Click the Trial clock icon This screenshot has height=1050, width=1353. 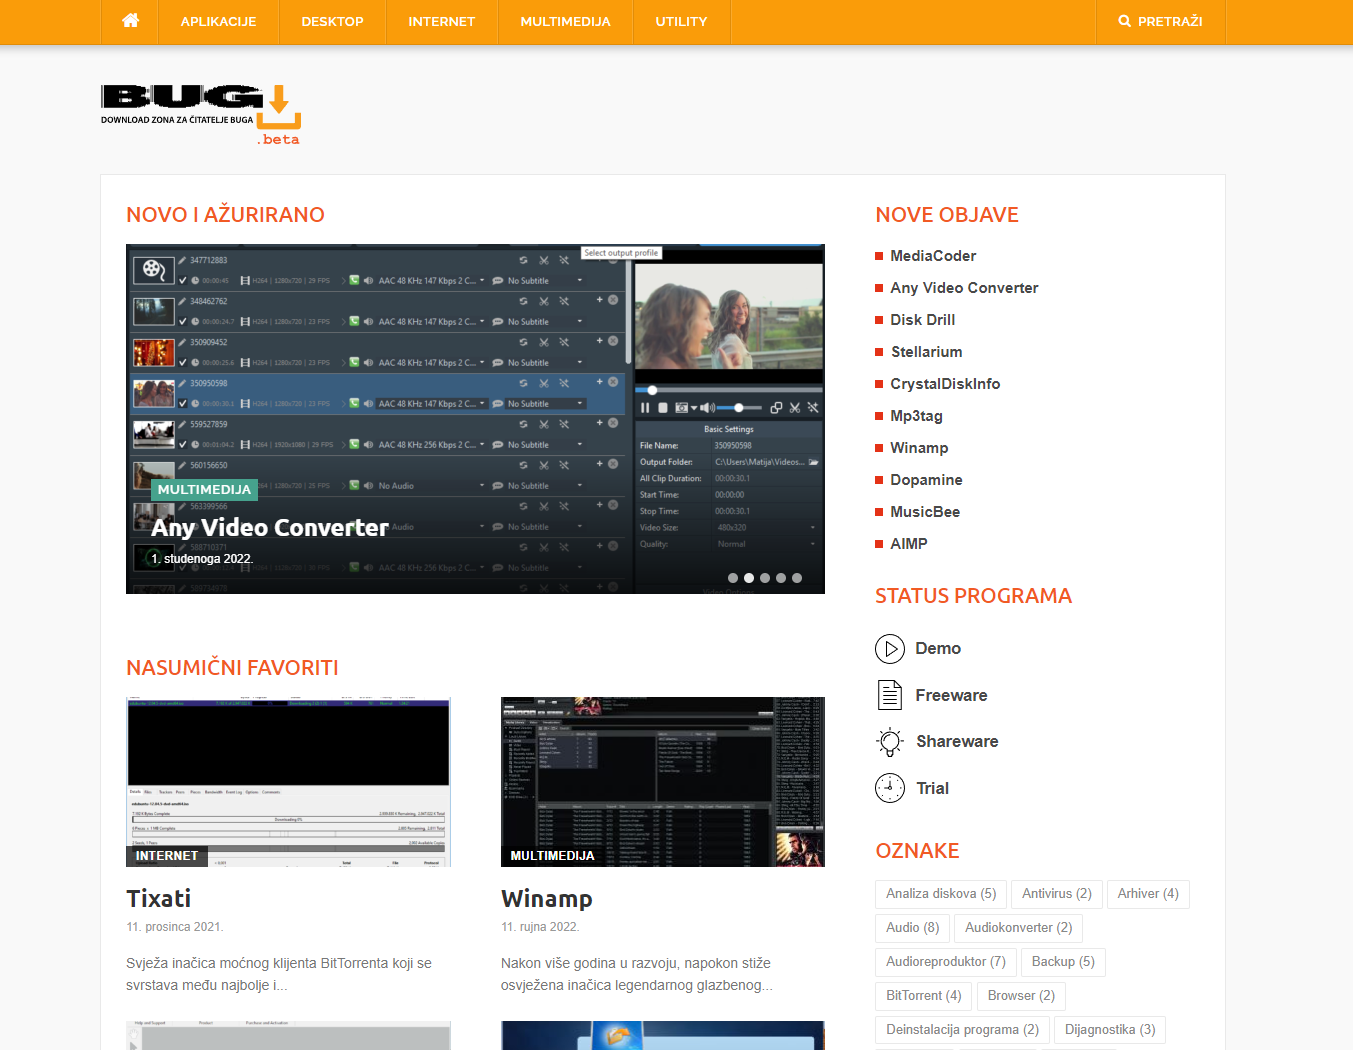(890, 788)
